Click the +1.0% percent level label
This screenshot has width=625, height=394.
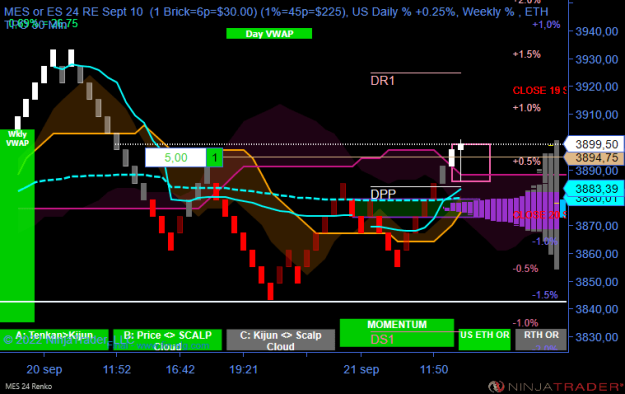527,108
